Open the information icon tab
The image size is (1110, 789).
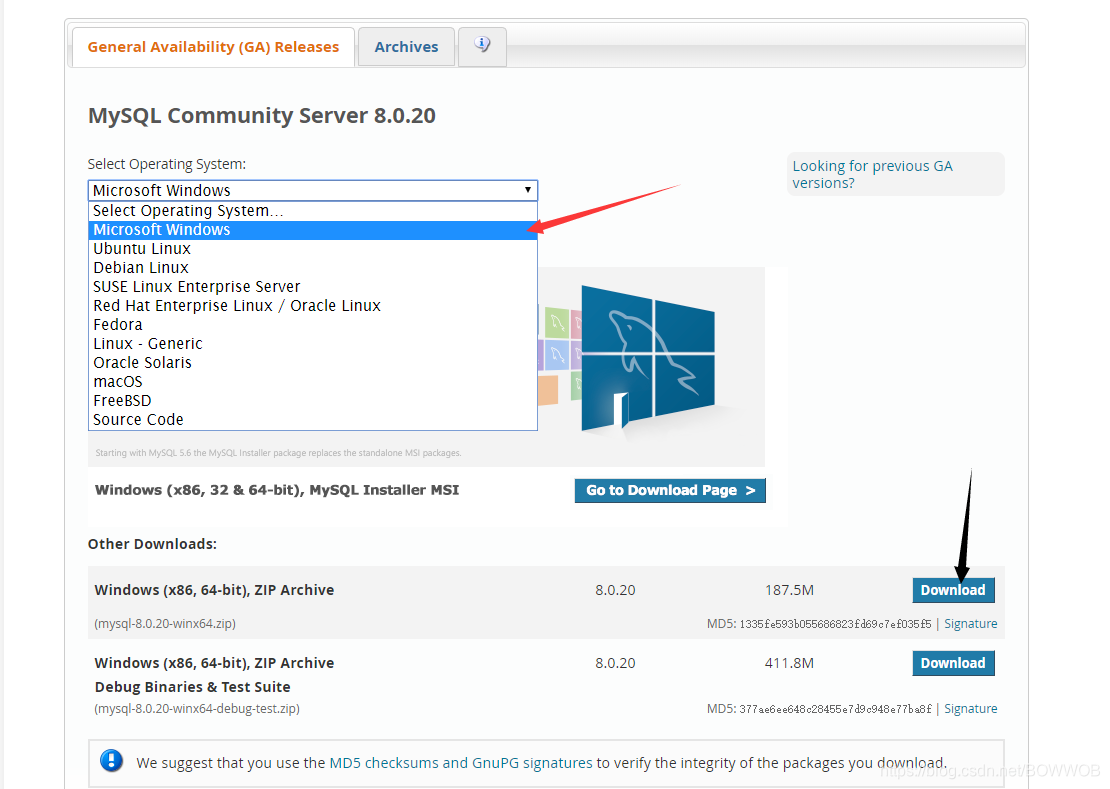click(x=482, y=47)
